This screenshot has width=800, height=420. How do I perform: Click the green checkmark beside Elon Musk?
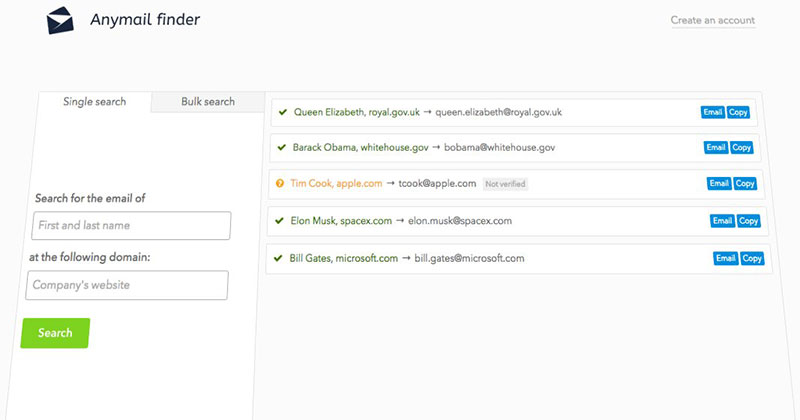pos(279,220)
